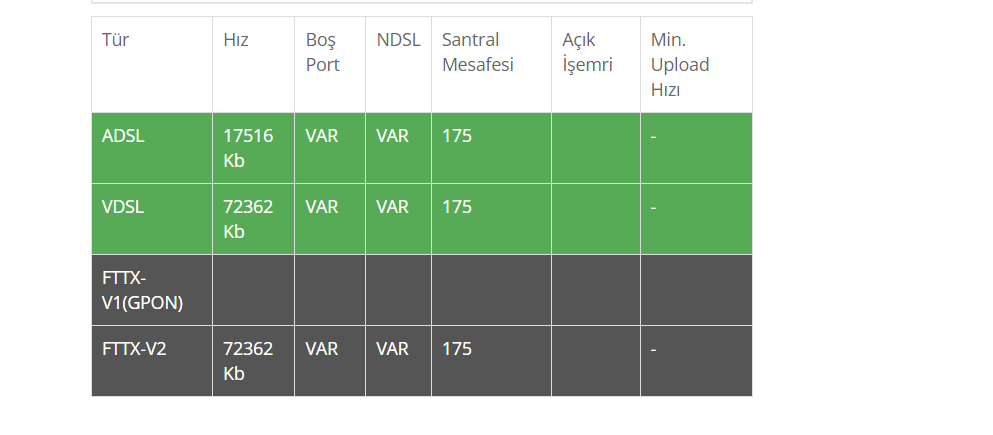This screenshot has width=993, height=435.
Task: Click the FTTX-V2 Santral Mesafesi 175 cell
Action: (x=491, y=361)
